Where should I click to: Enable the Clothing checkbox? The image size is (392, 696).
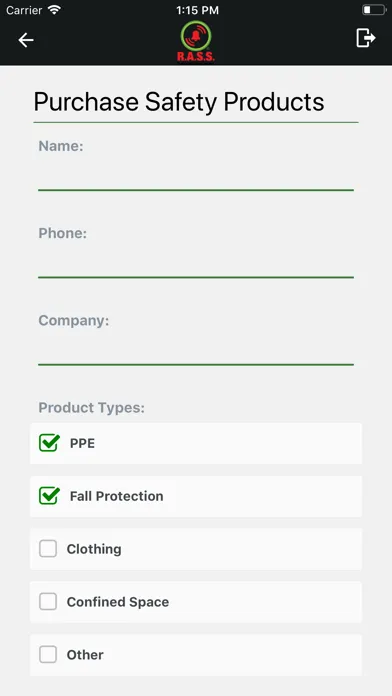click(48, 549)
